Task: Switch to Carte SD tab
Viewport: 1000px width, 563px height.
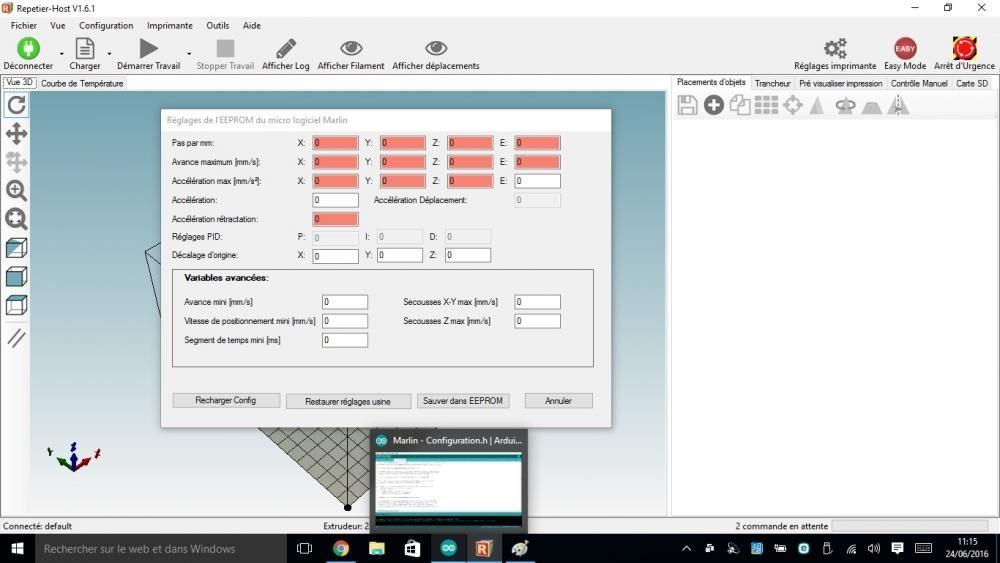Action: tap(972, 84)
